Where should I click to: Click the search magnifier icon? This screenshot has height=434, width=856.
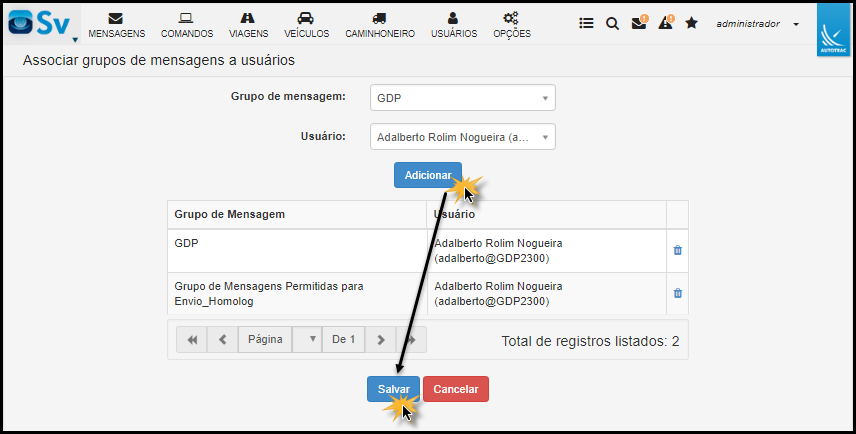coord(612,23)
